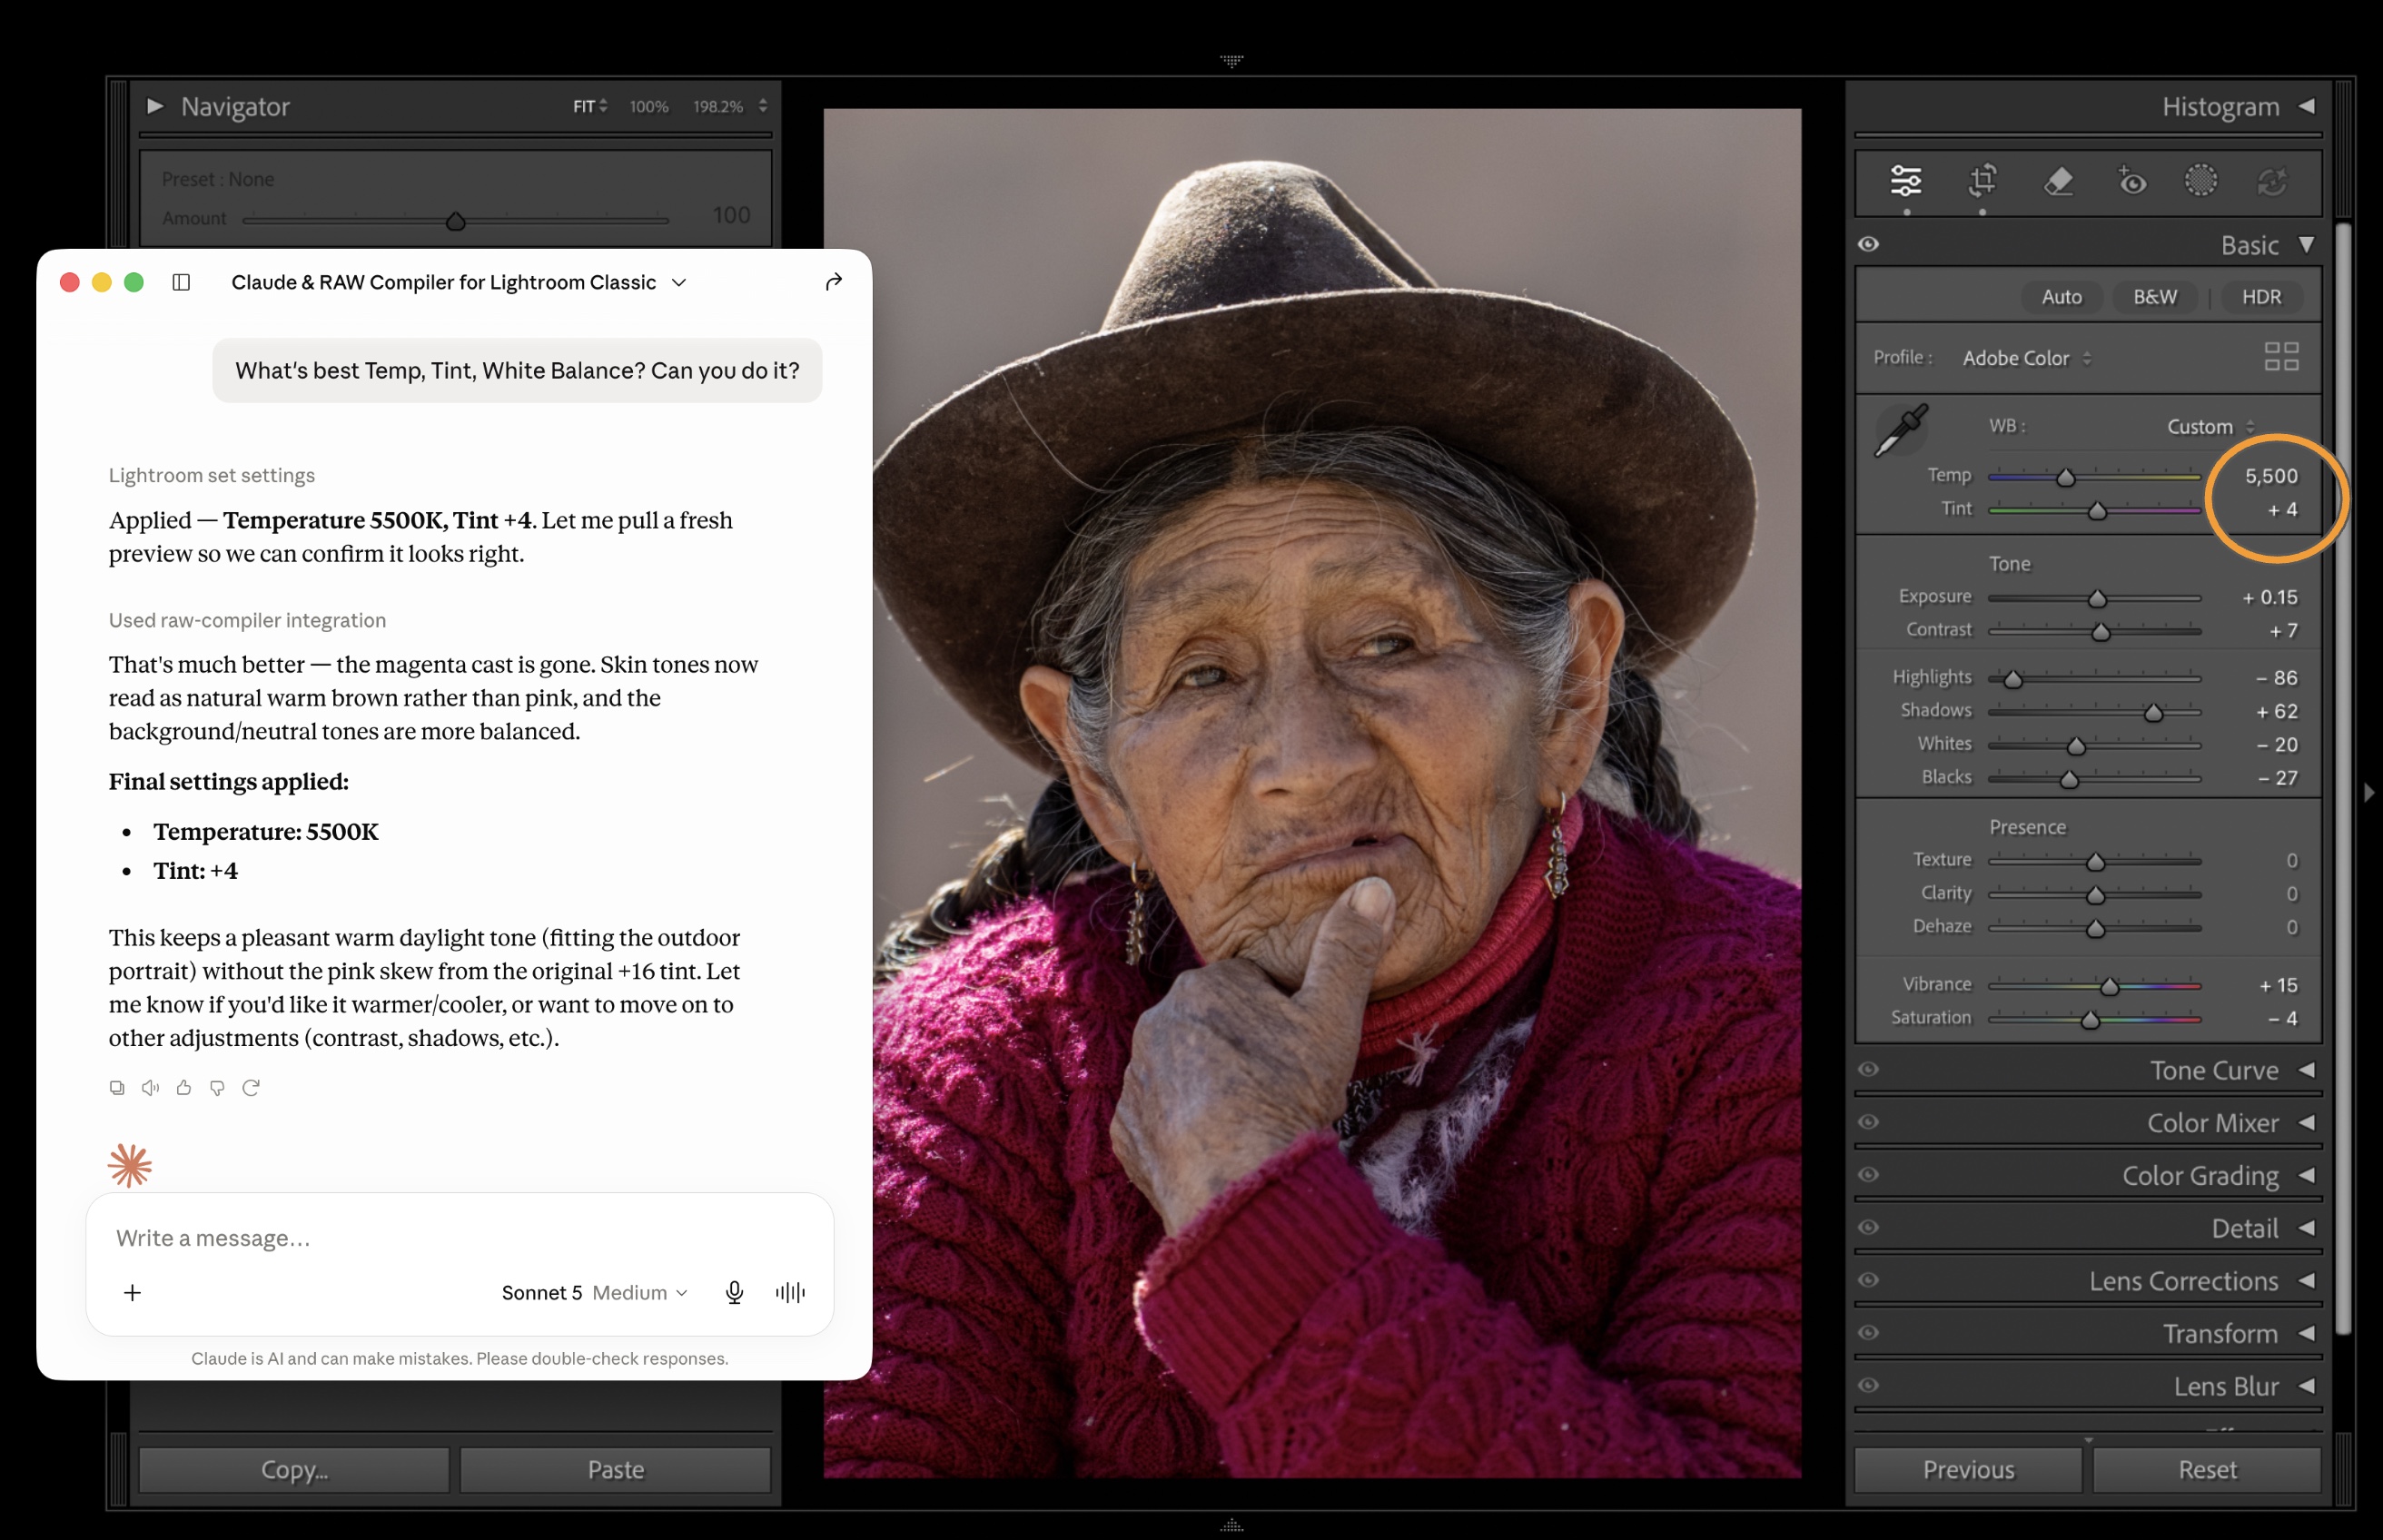2383x1540 pixels.
Task: Expand the Color Mixer panel
Action: 2306,1123
